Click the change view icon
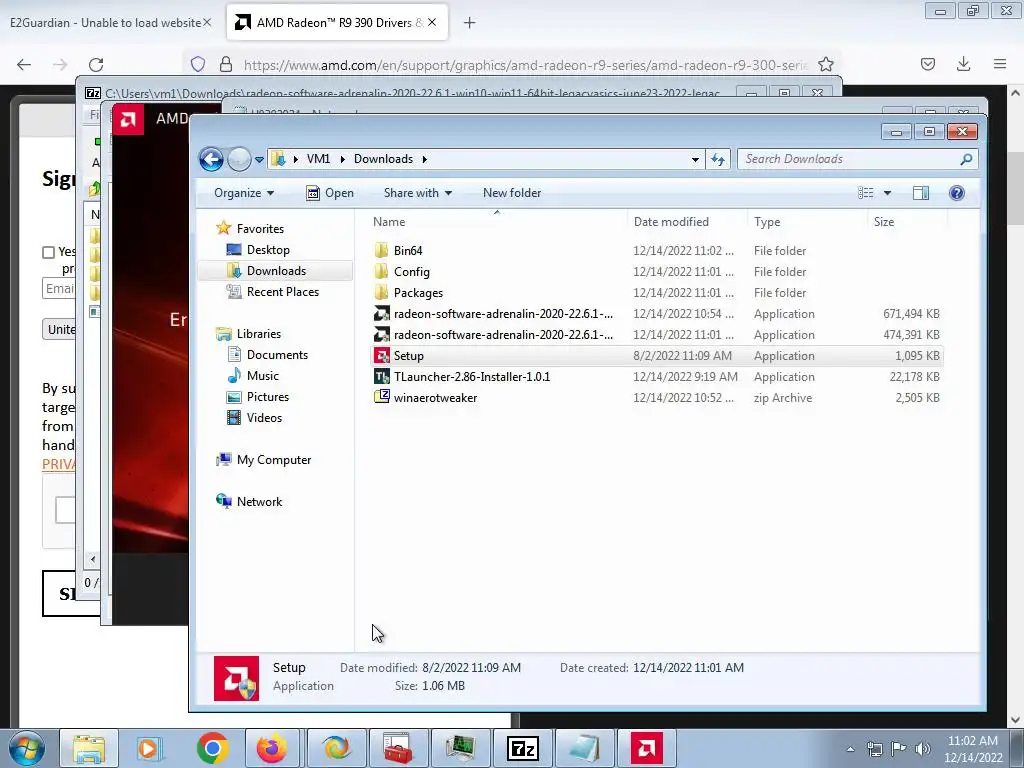 pyautogui.click(x=866, y=193)
